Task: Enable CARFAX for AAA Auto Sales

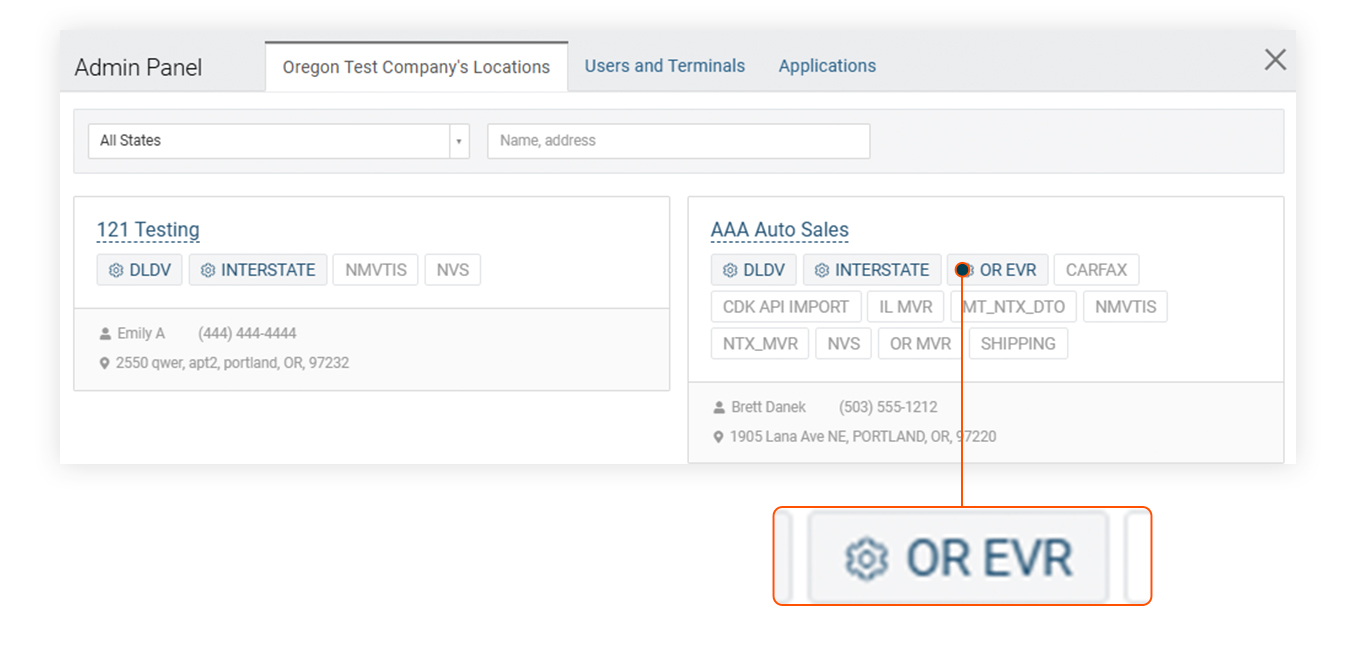Action: (1096, 270)
